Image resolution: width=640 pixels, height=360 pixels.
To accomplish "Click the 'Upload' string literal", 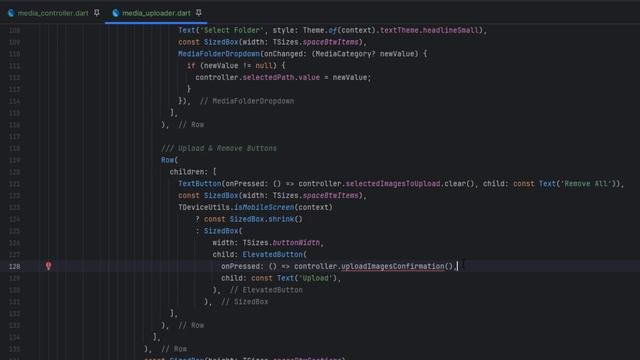I will click(315, 278).
